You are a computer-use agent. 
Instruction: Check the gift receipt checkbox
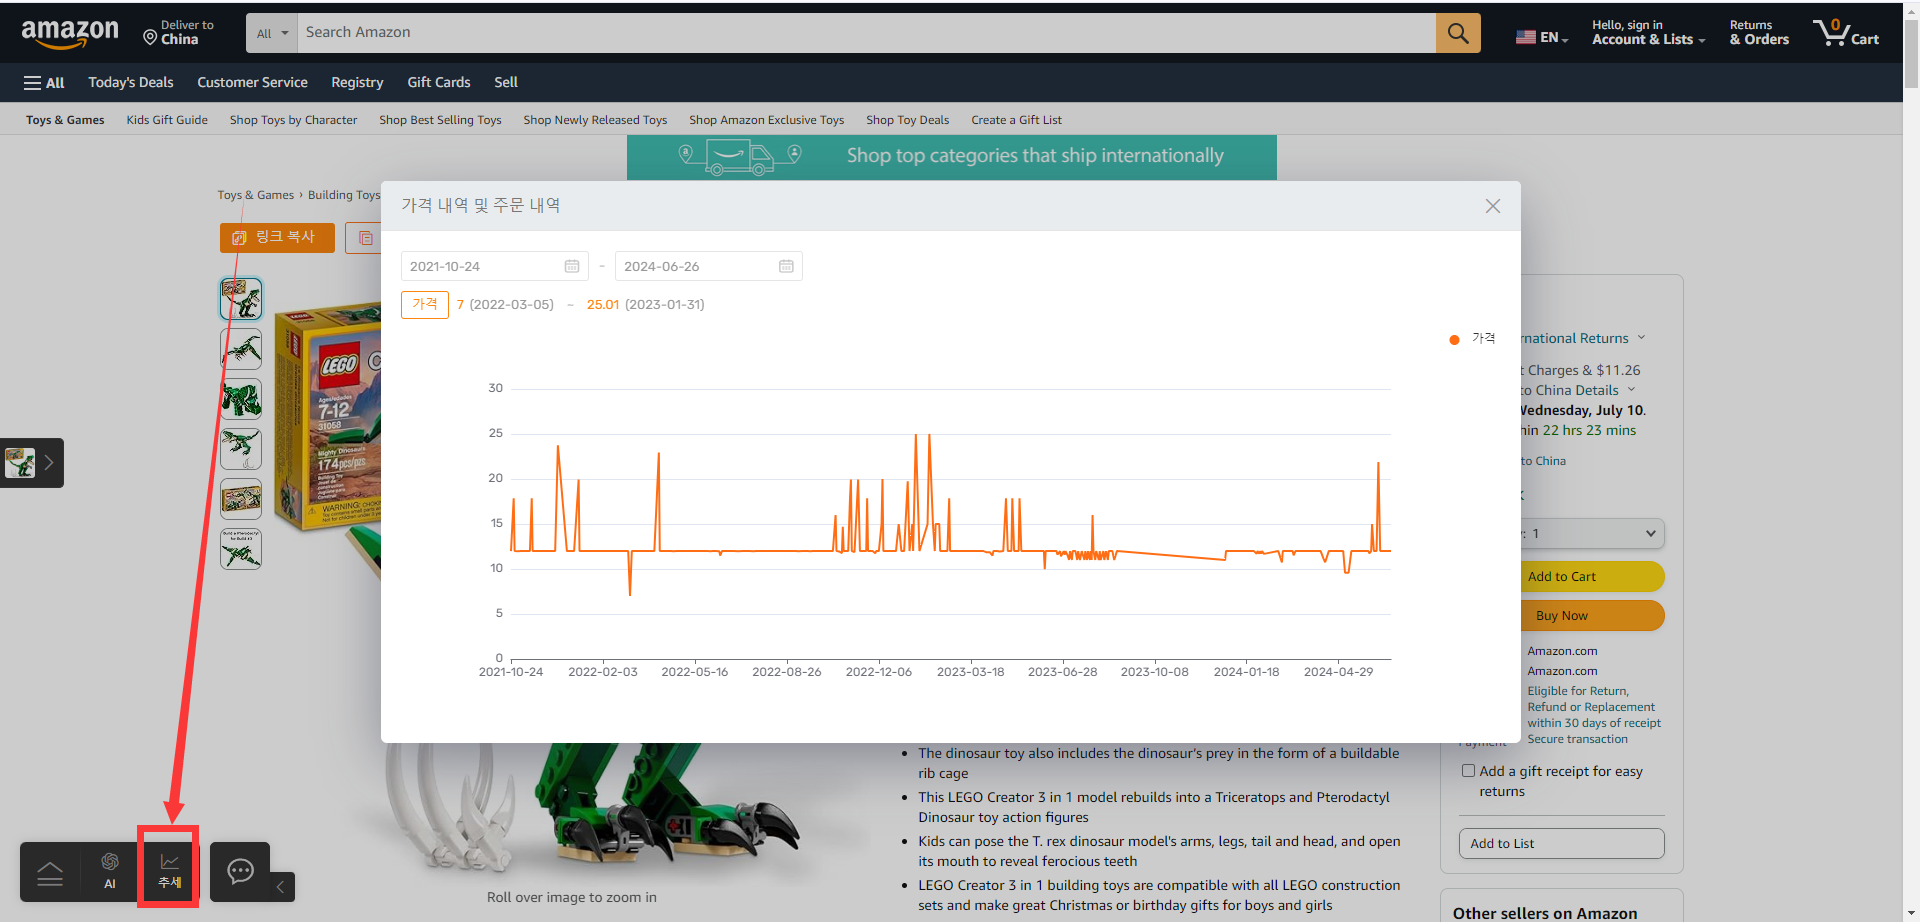(x=1468, y=771)
